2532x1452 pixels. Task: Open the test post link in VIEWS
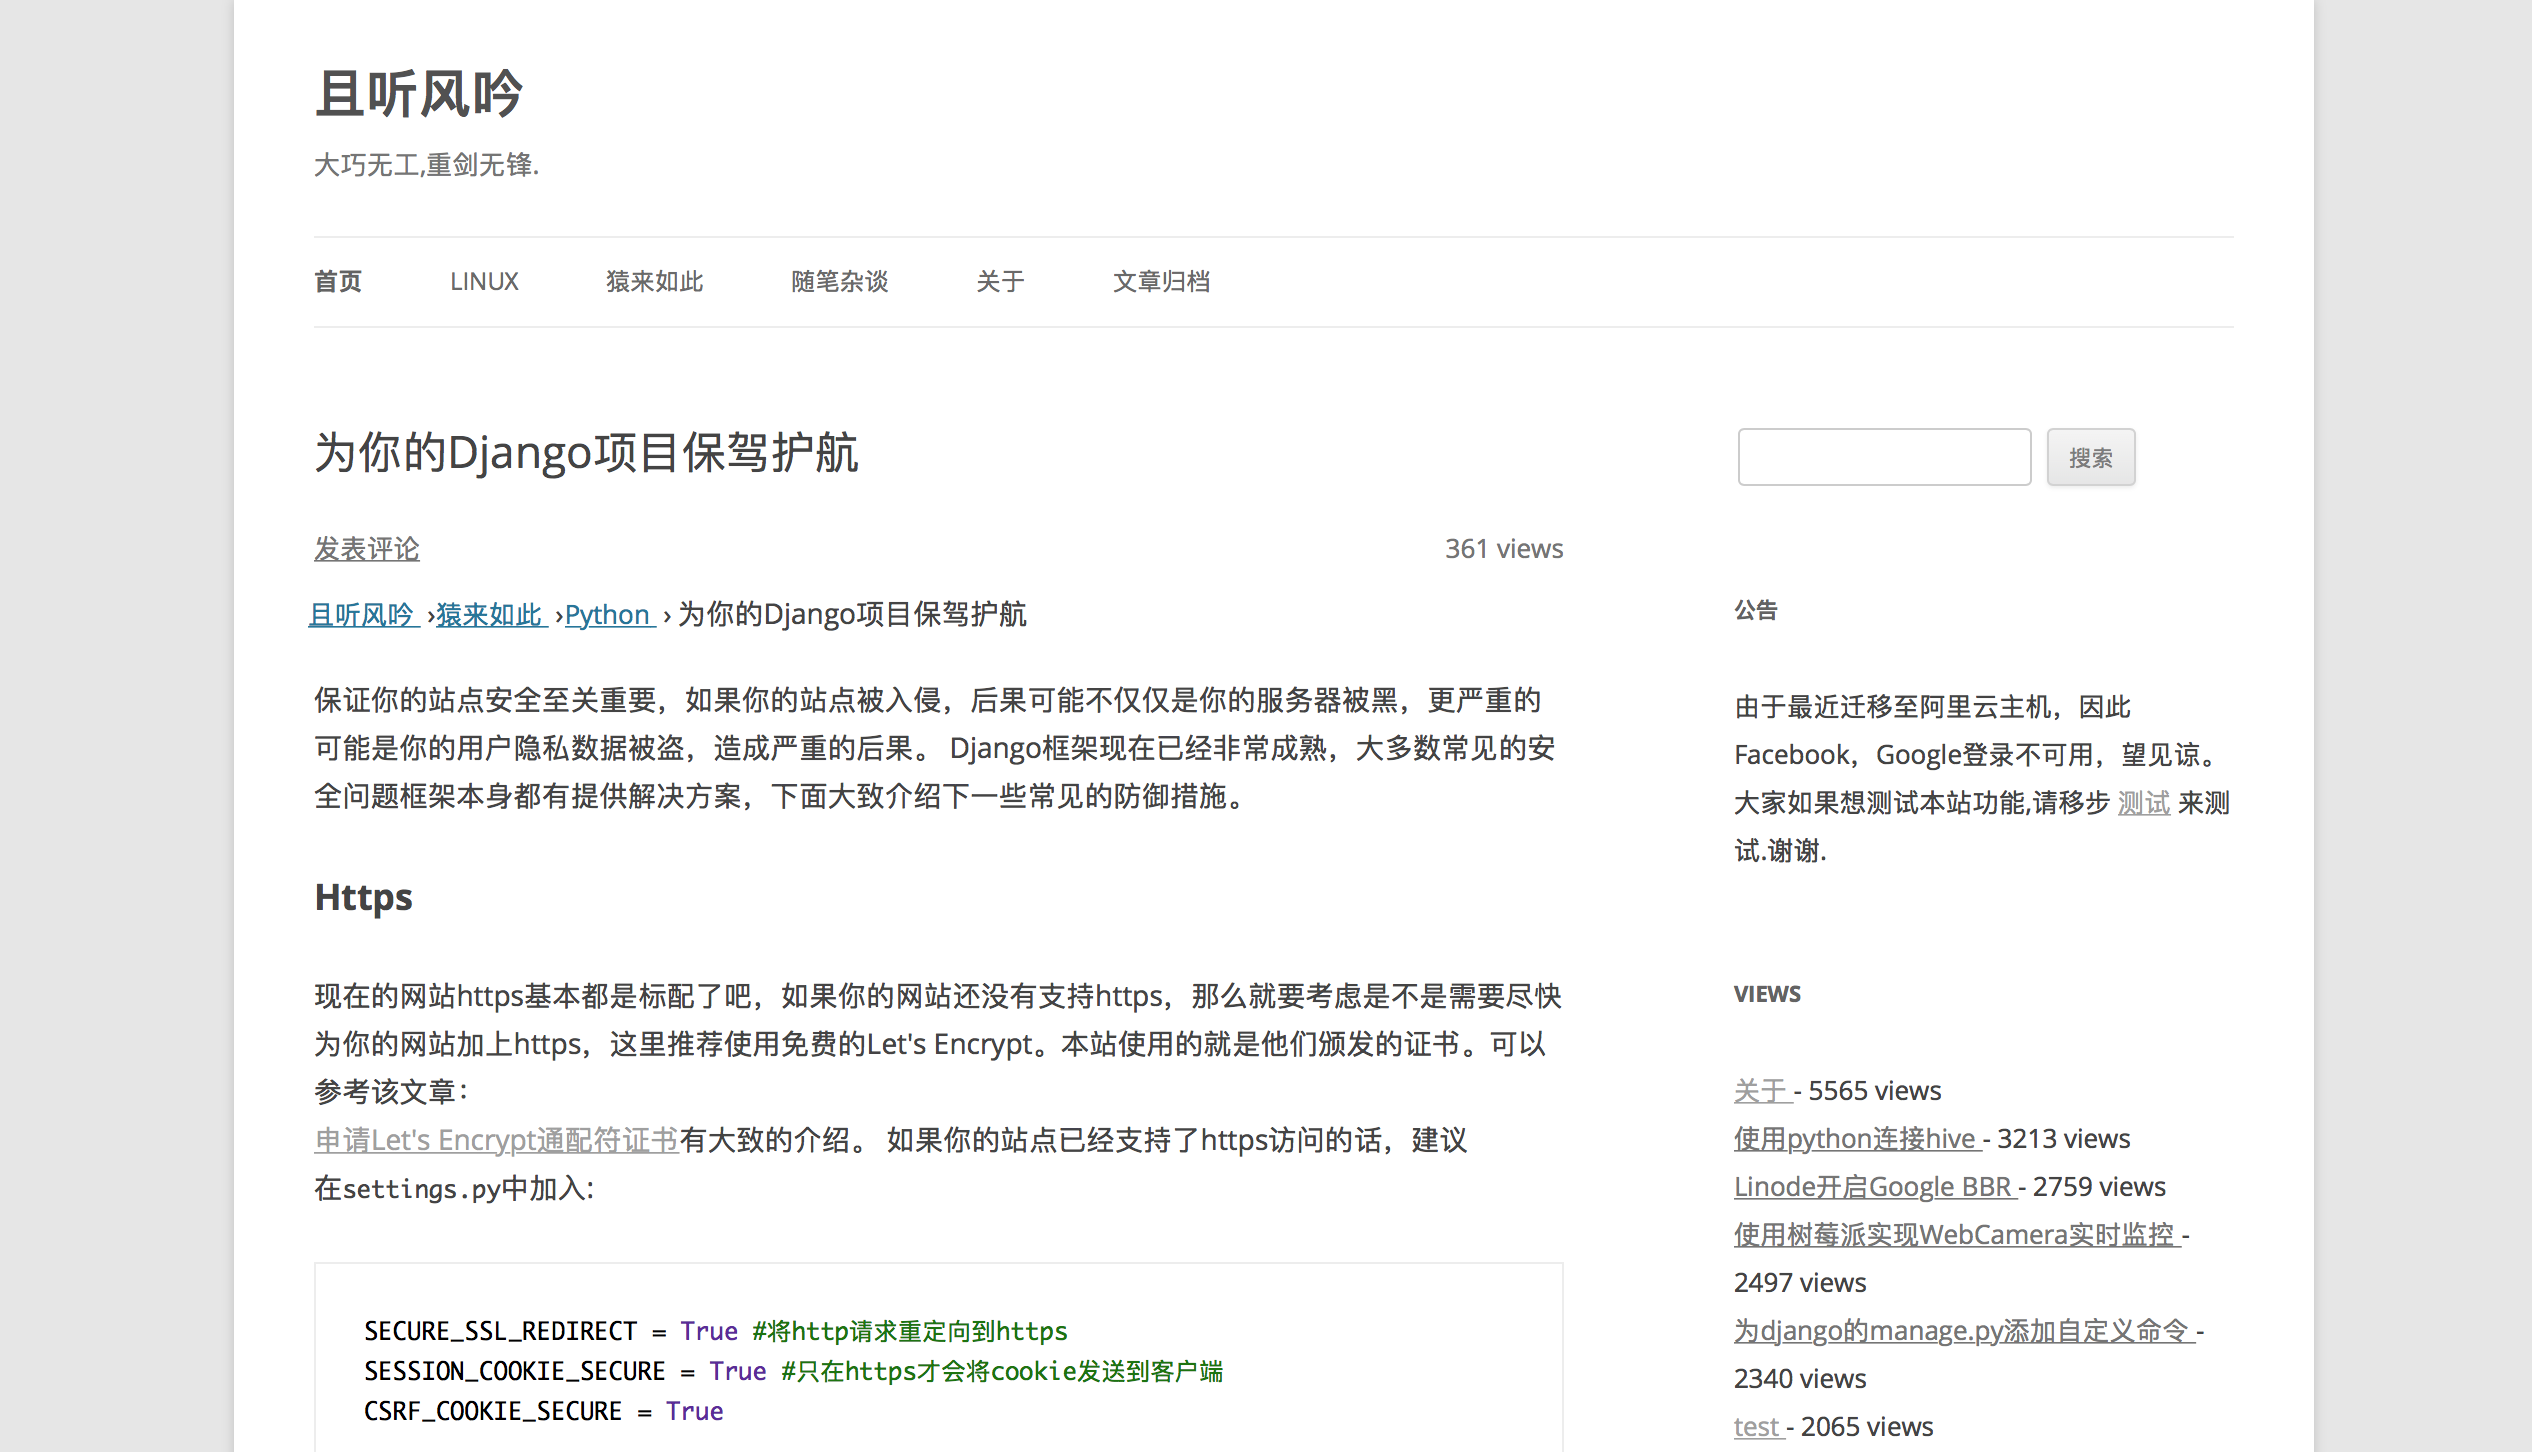(1758, 1427)
